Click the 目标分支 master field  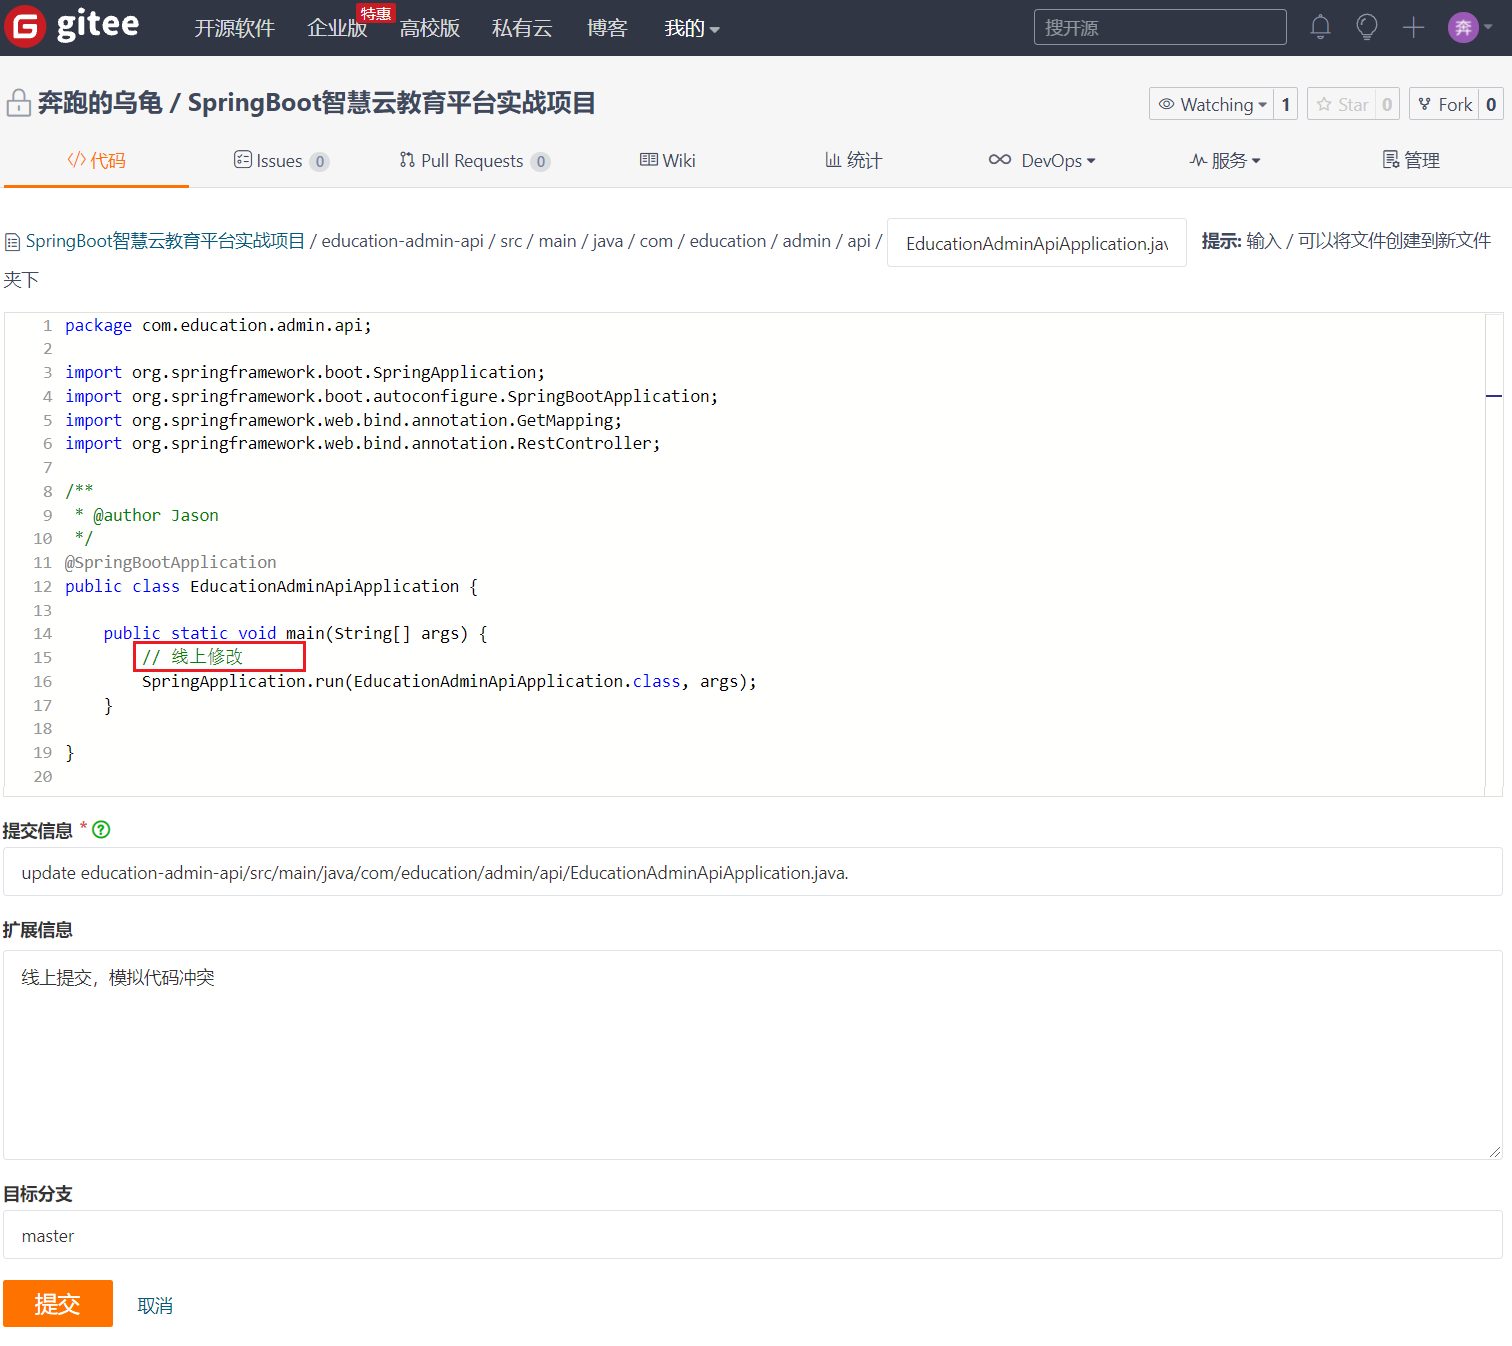tap(752, 1235)
